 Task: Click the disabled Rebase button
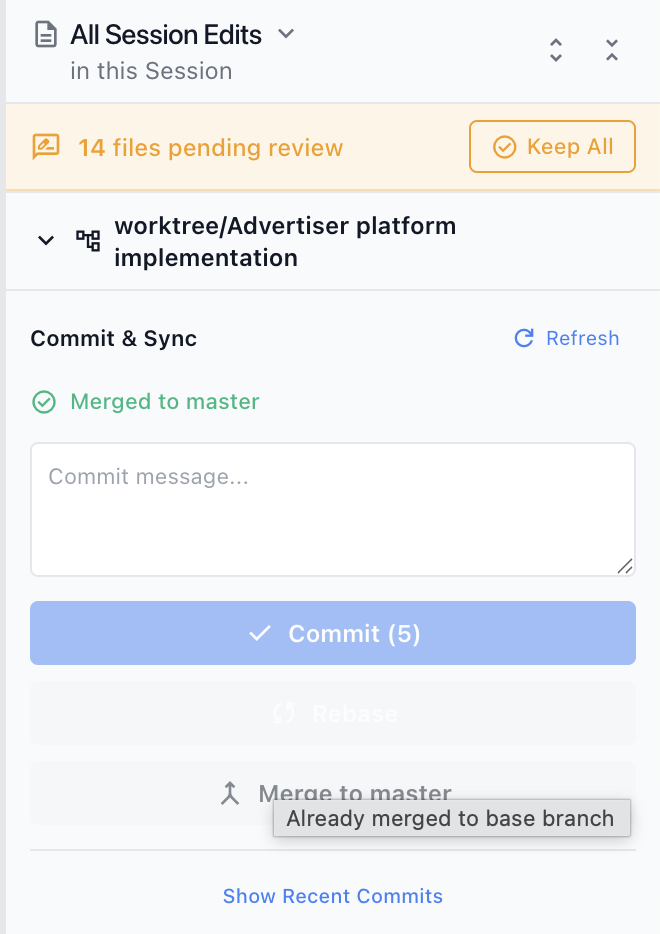point(333,714)
